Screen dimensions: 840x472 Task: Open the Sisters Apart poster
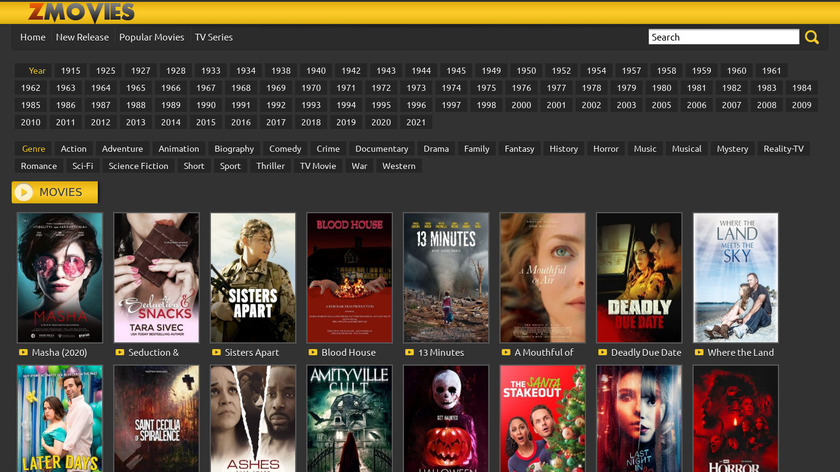click(253, 278)
